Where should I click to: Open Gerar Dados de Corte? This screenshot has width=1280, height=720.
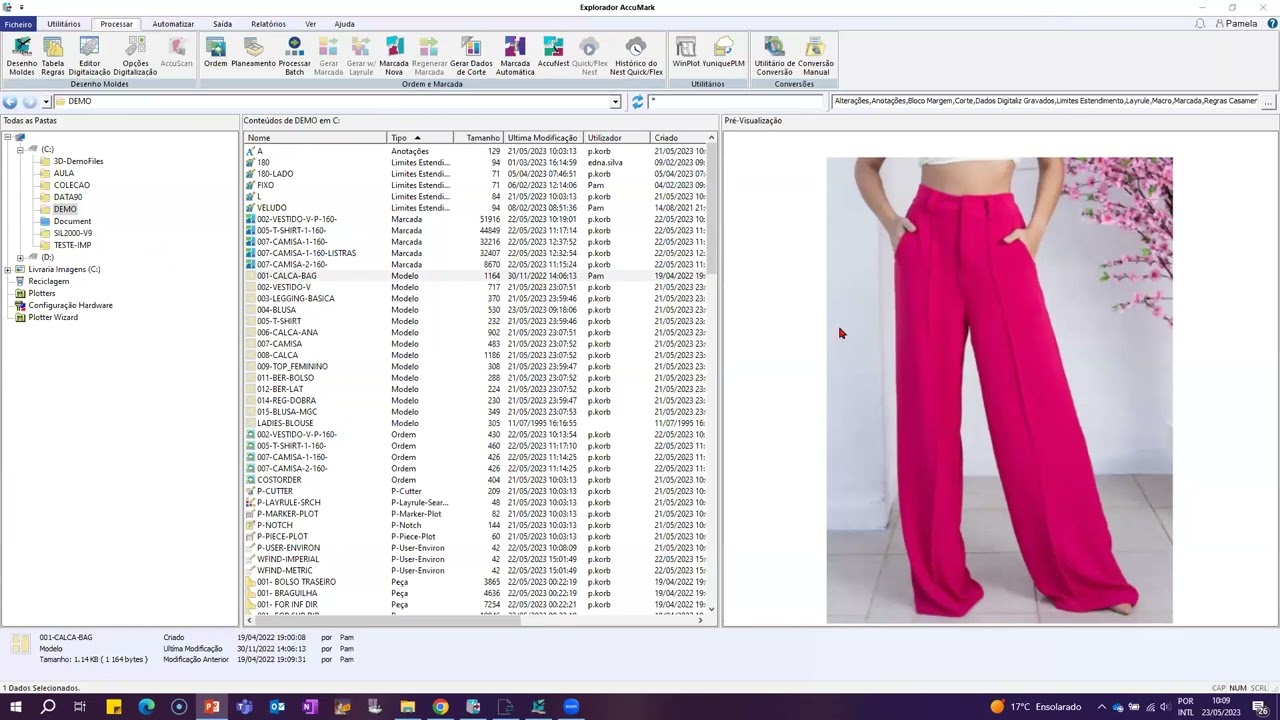click(x=471, y=55)
